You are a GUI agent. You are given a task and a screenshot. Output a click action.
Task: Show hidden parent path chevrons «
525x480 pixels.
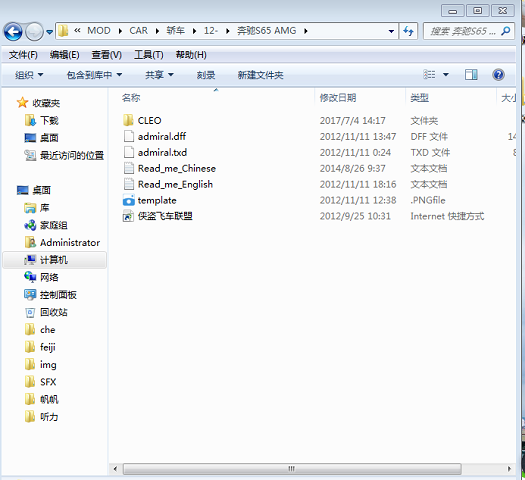(x=77, y=31)
